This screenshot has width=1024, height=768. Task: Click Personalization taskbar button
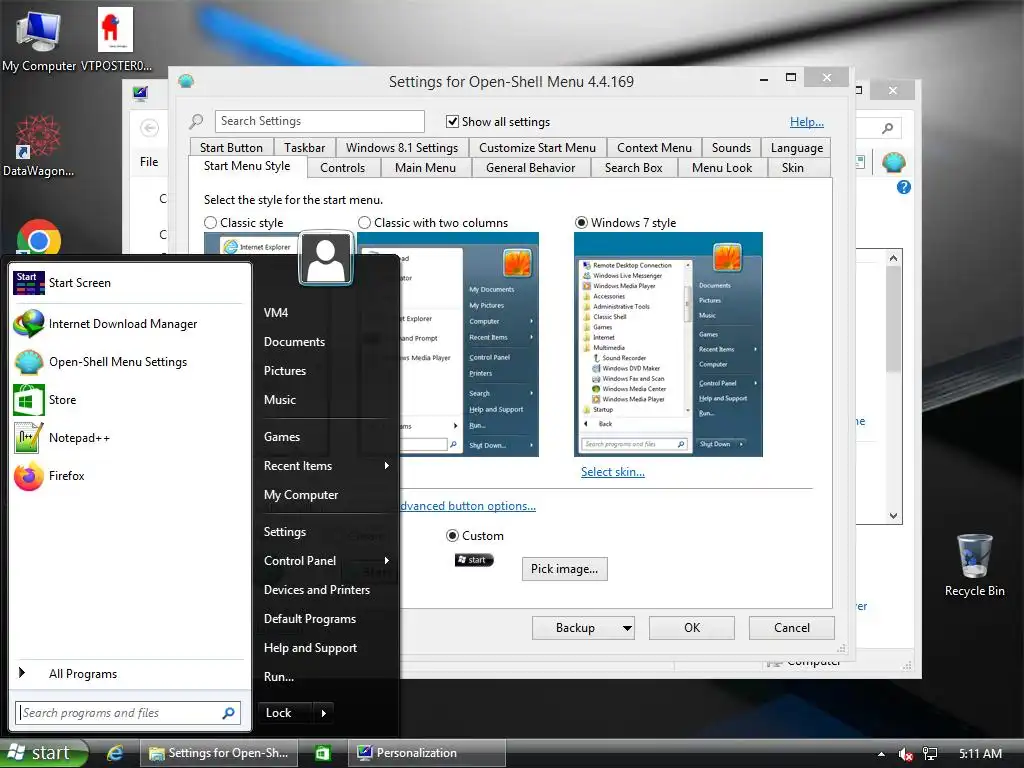click(x=426, y=753)
